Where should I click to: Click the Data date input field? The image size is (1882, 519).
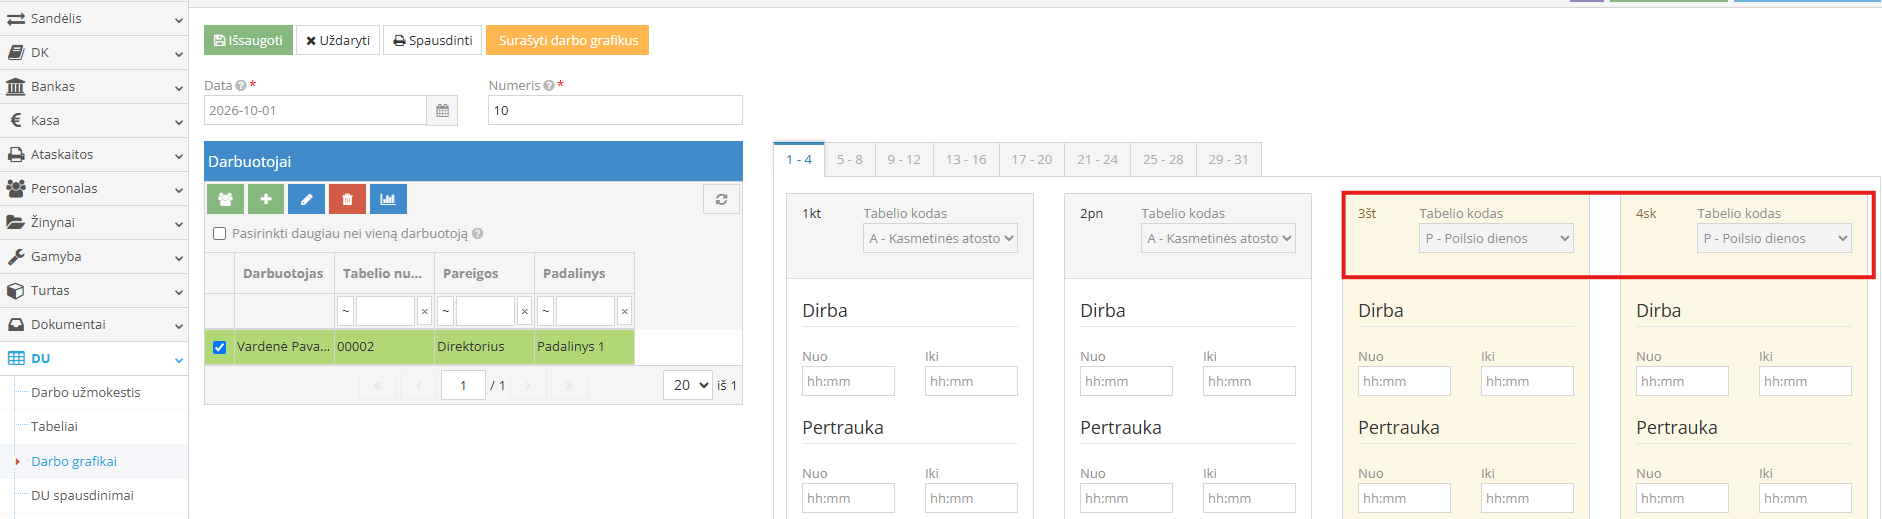point(315,111)
